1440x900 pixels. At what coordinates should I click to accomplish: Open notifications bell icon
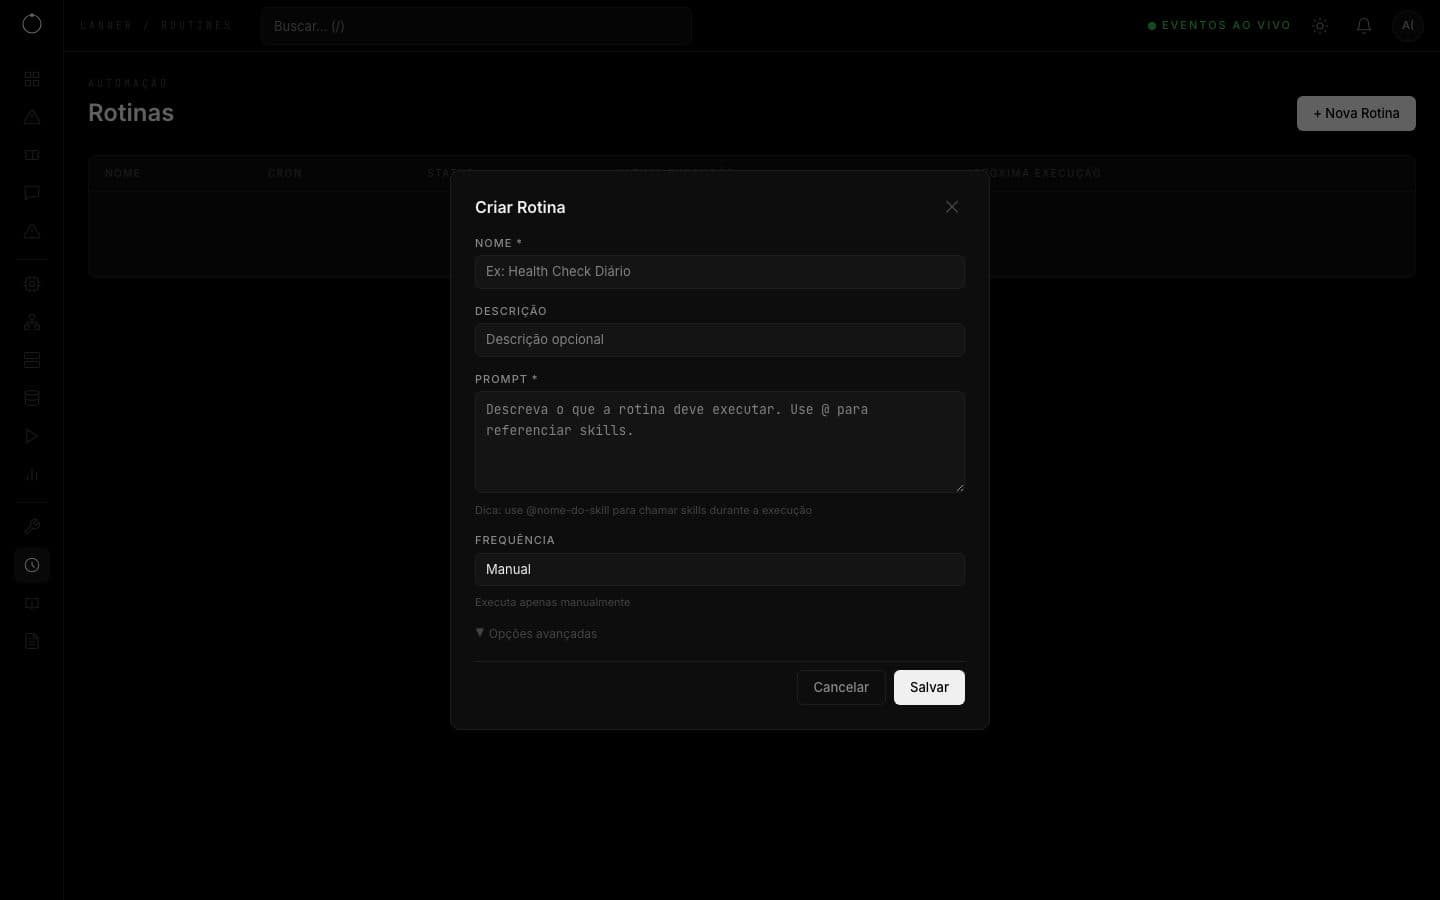tap(1364, 26)
